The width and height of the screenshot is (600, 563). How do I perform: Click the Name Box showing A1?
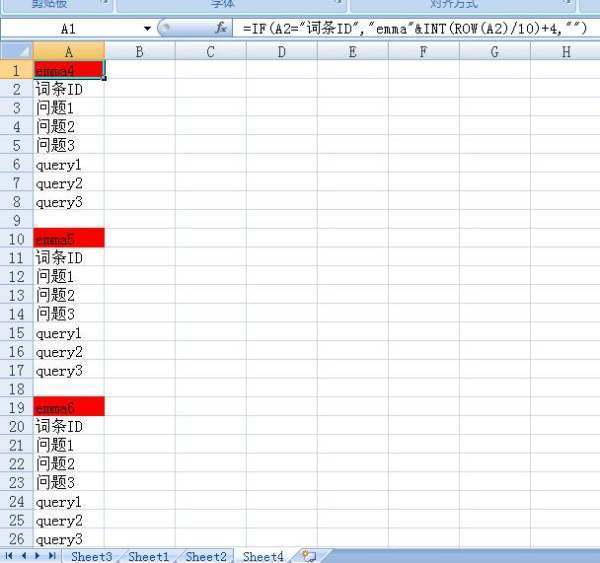68,29
